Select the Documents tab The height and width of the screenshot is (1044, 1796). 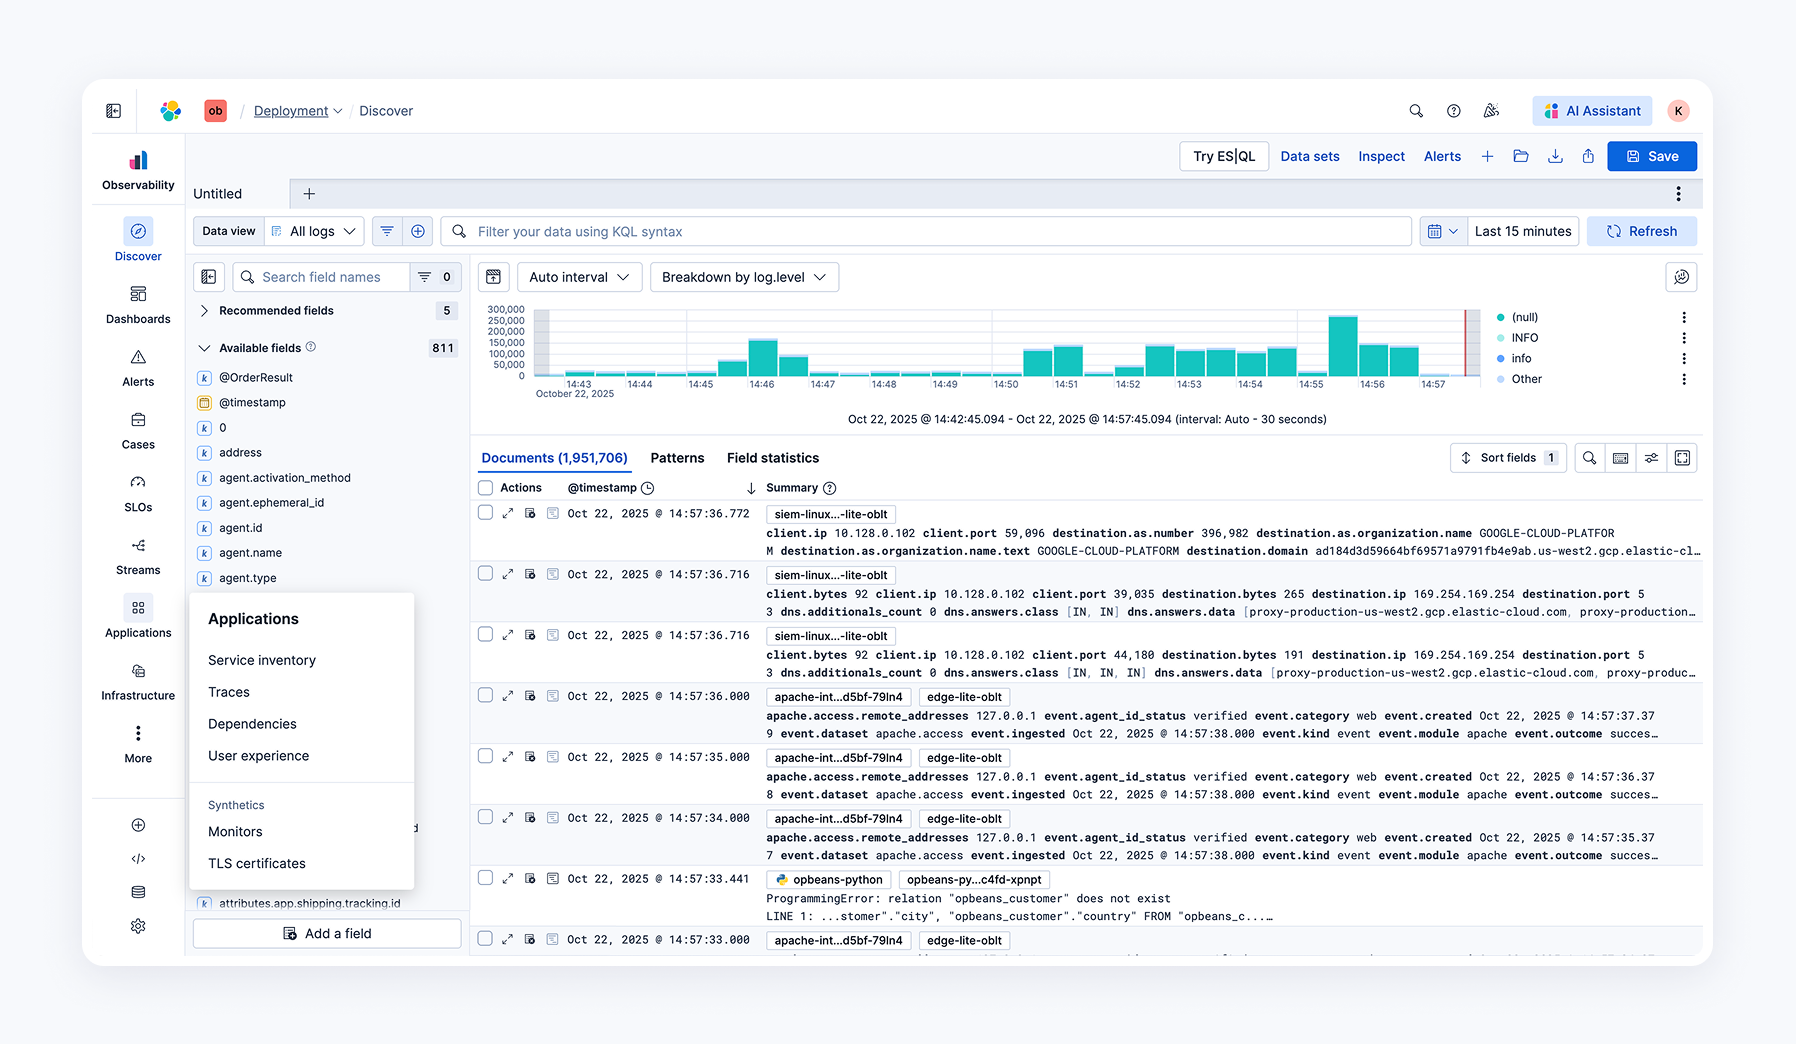[554, 458]
